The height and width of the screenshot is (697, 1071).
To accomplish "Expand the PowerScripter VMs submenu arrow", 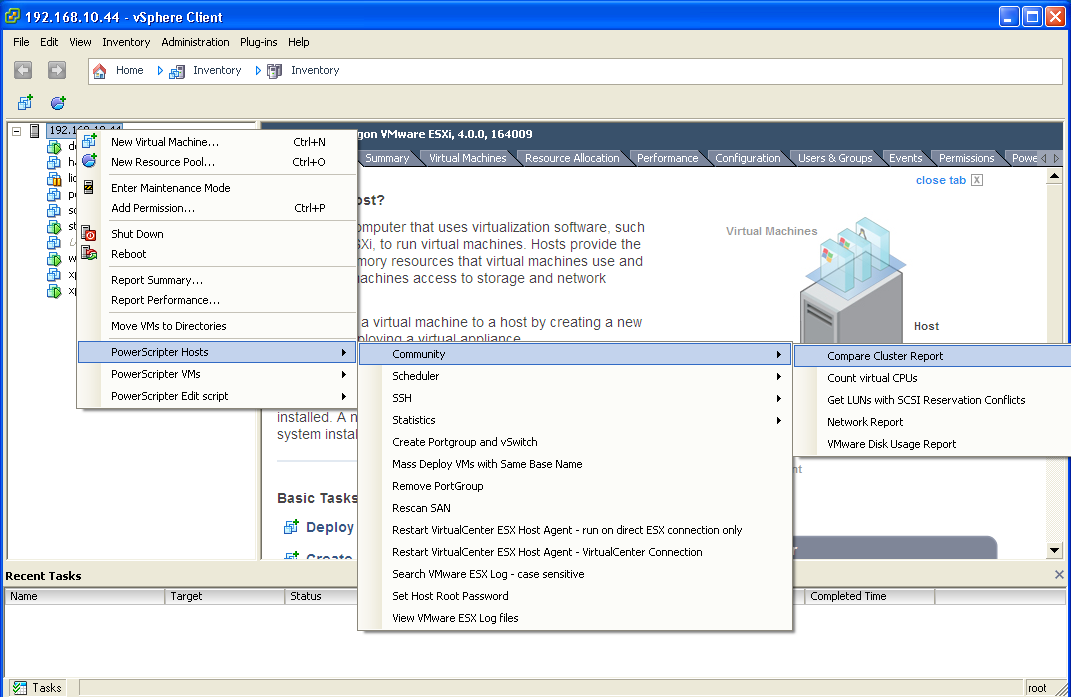I will point(344,374).
